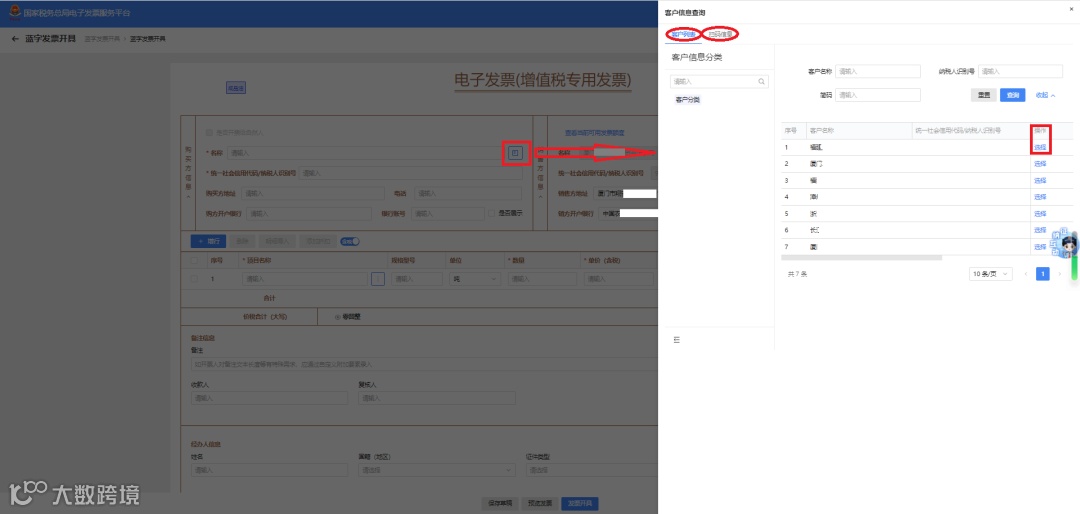Click the 查看当前可用发票额度 link
The height and width of the screenshot is (514, 1080).
595,133
